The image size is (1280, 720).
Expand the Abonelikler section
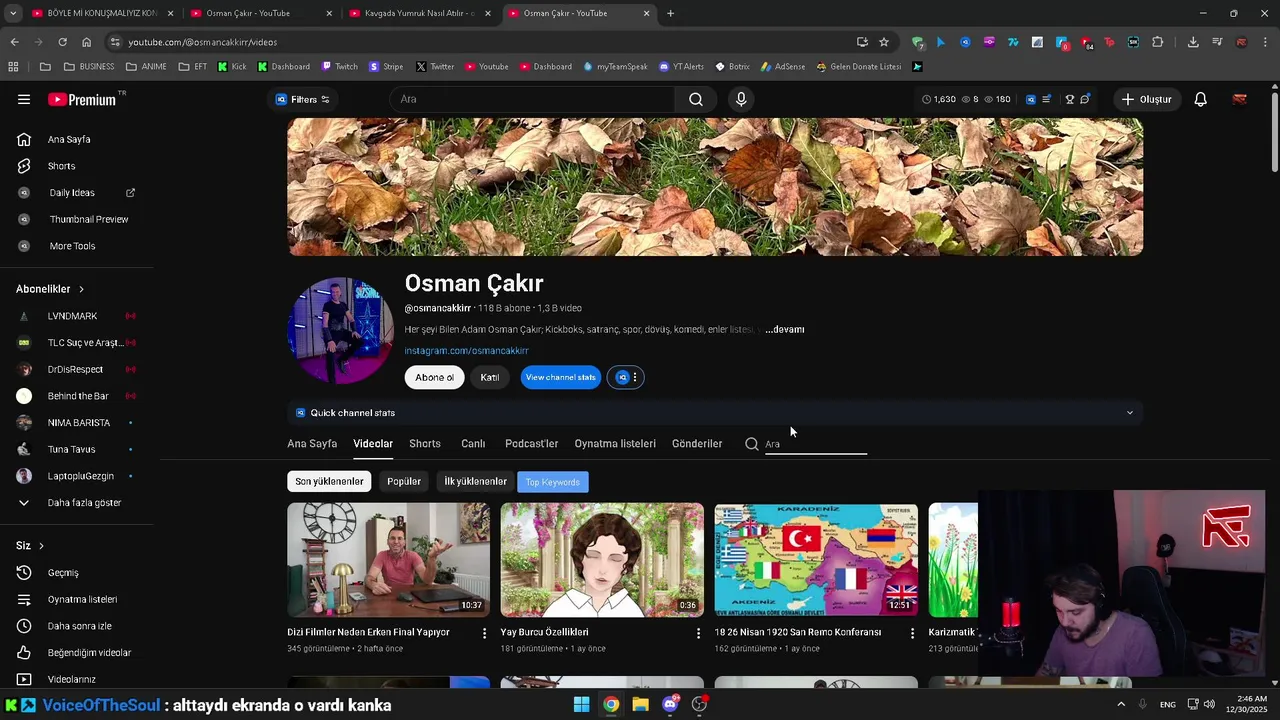50,289
